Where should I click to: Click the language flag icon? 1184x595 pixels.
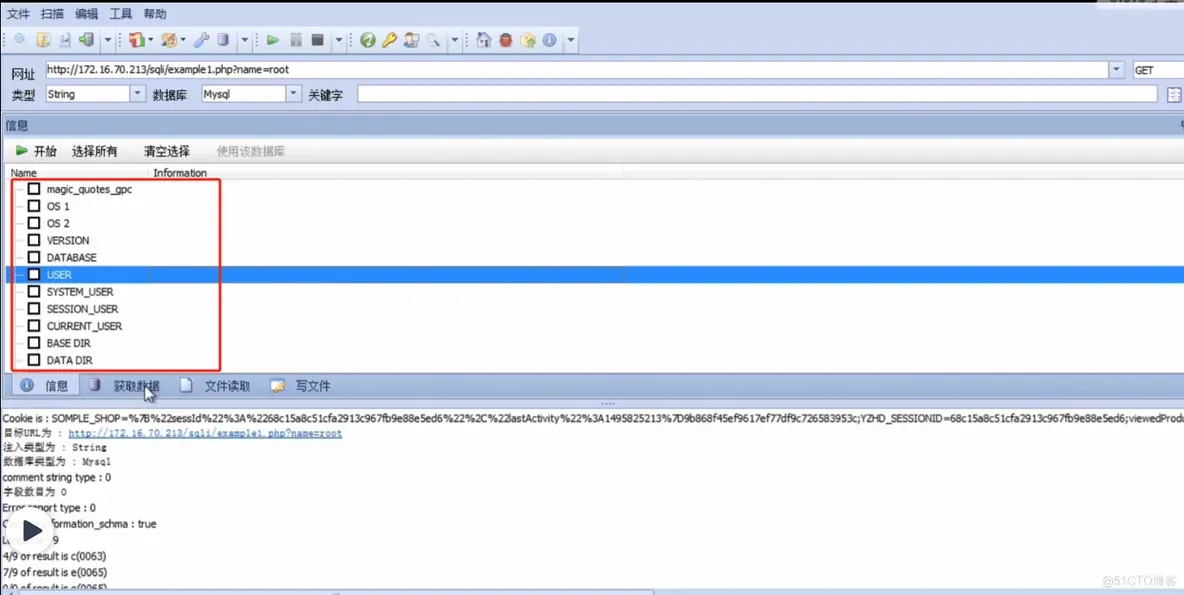(x=137, y=40)
